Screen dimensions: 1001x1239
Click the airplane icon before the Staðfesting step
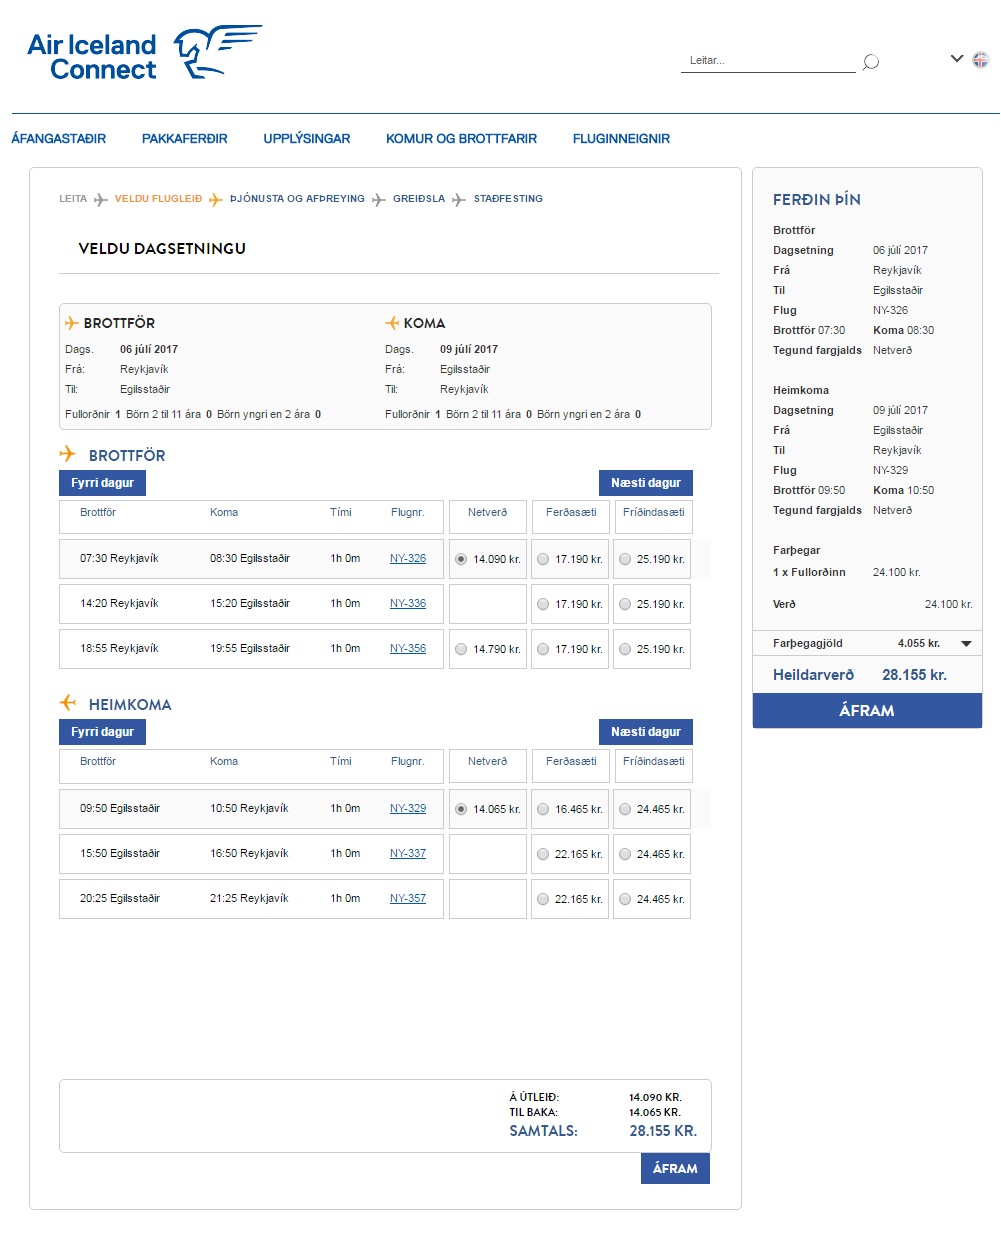pos(459,200)
